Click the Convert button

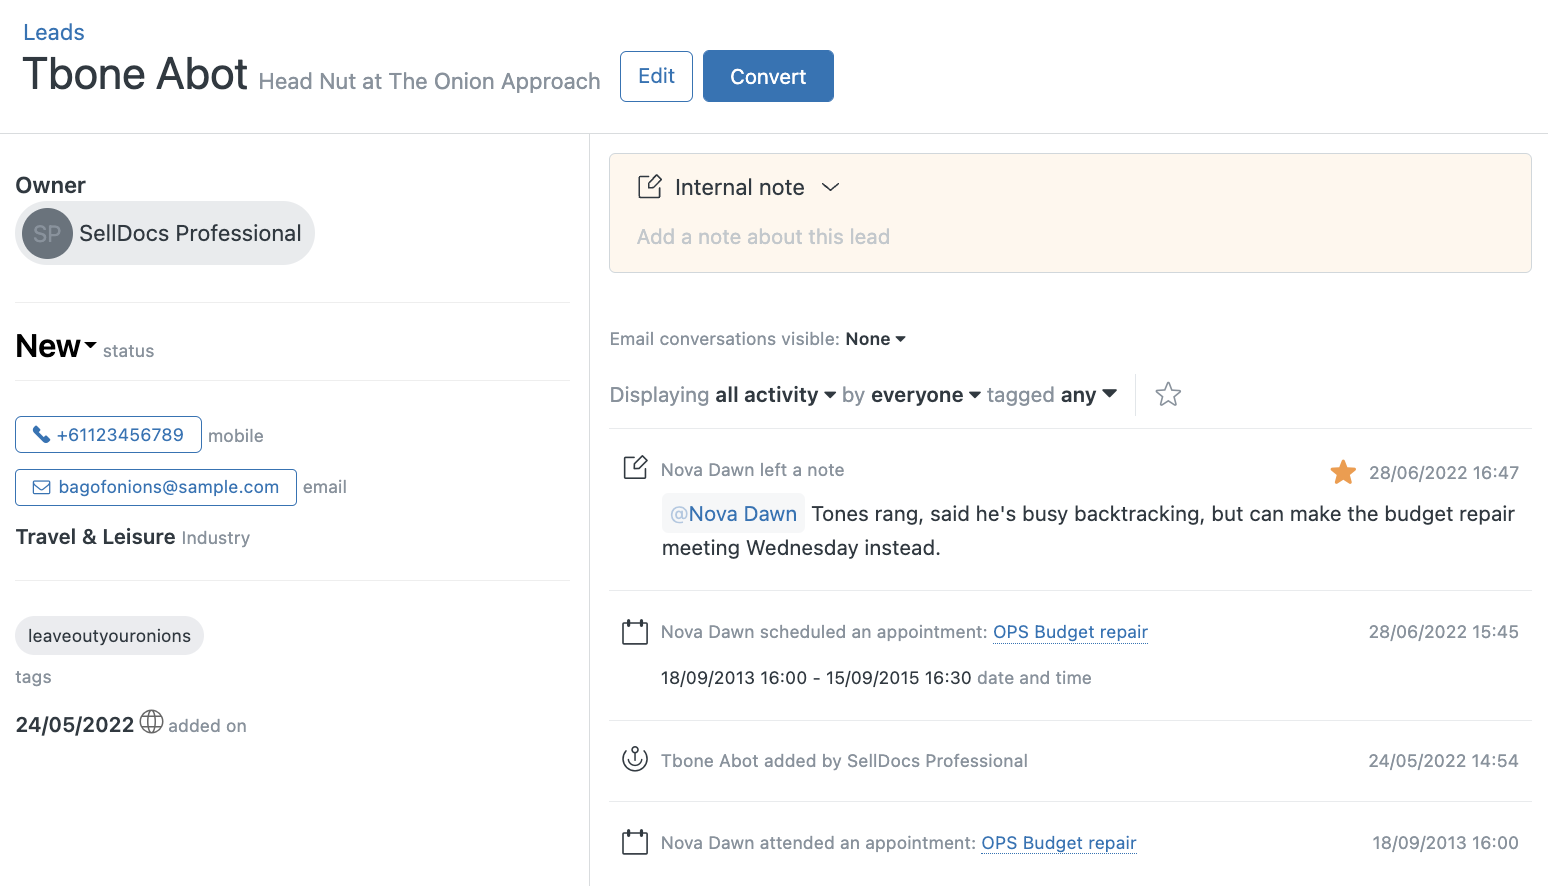[x=768, y=75]
